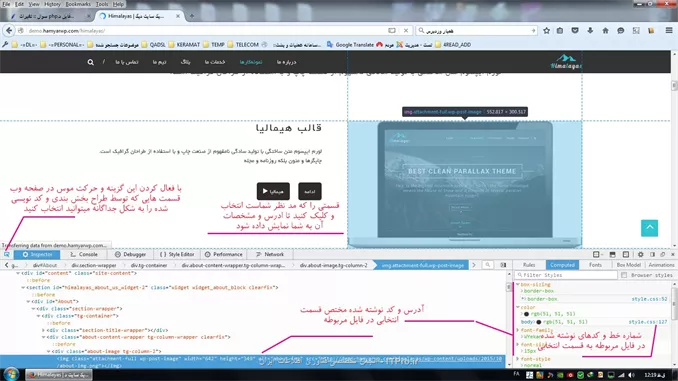Screen dimensions: 678x381
Task: Open the Network tab
Action: click(270, 255)
